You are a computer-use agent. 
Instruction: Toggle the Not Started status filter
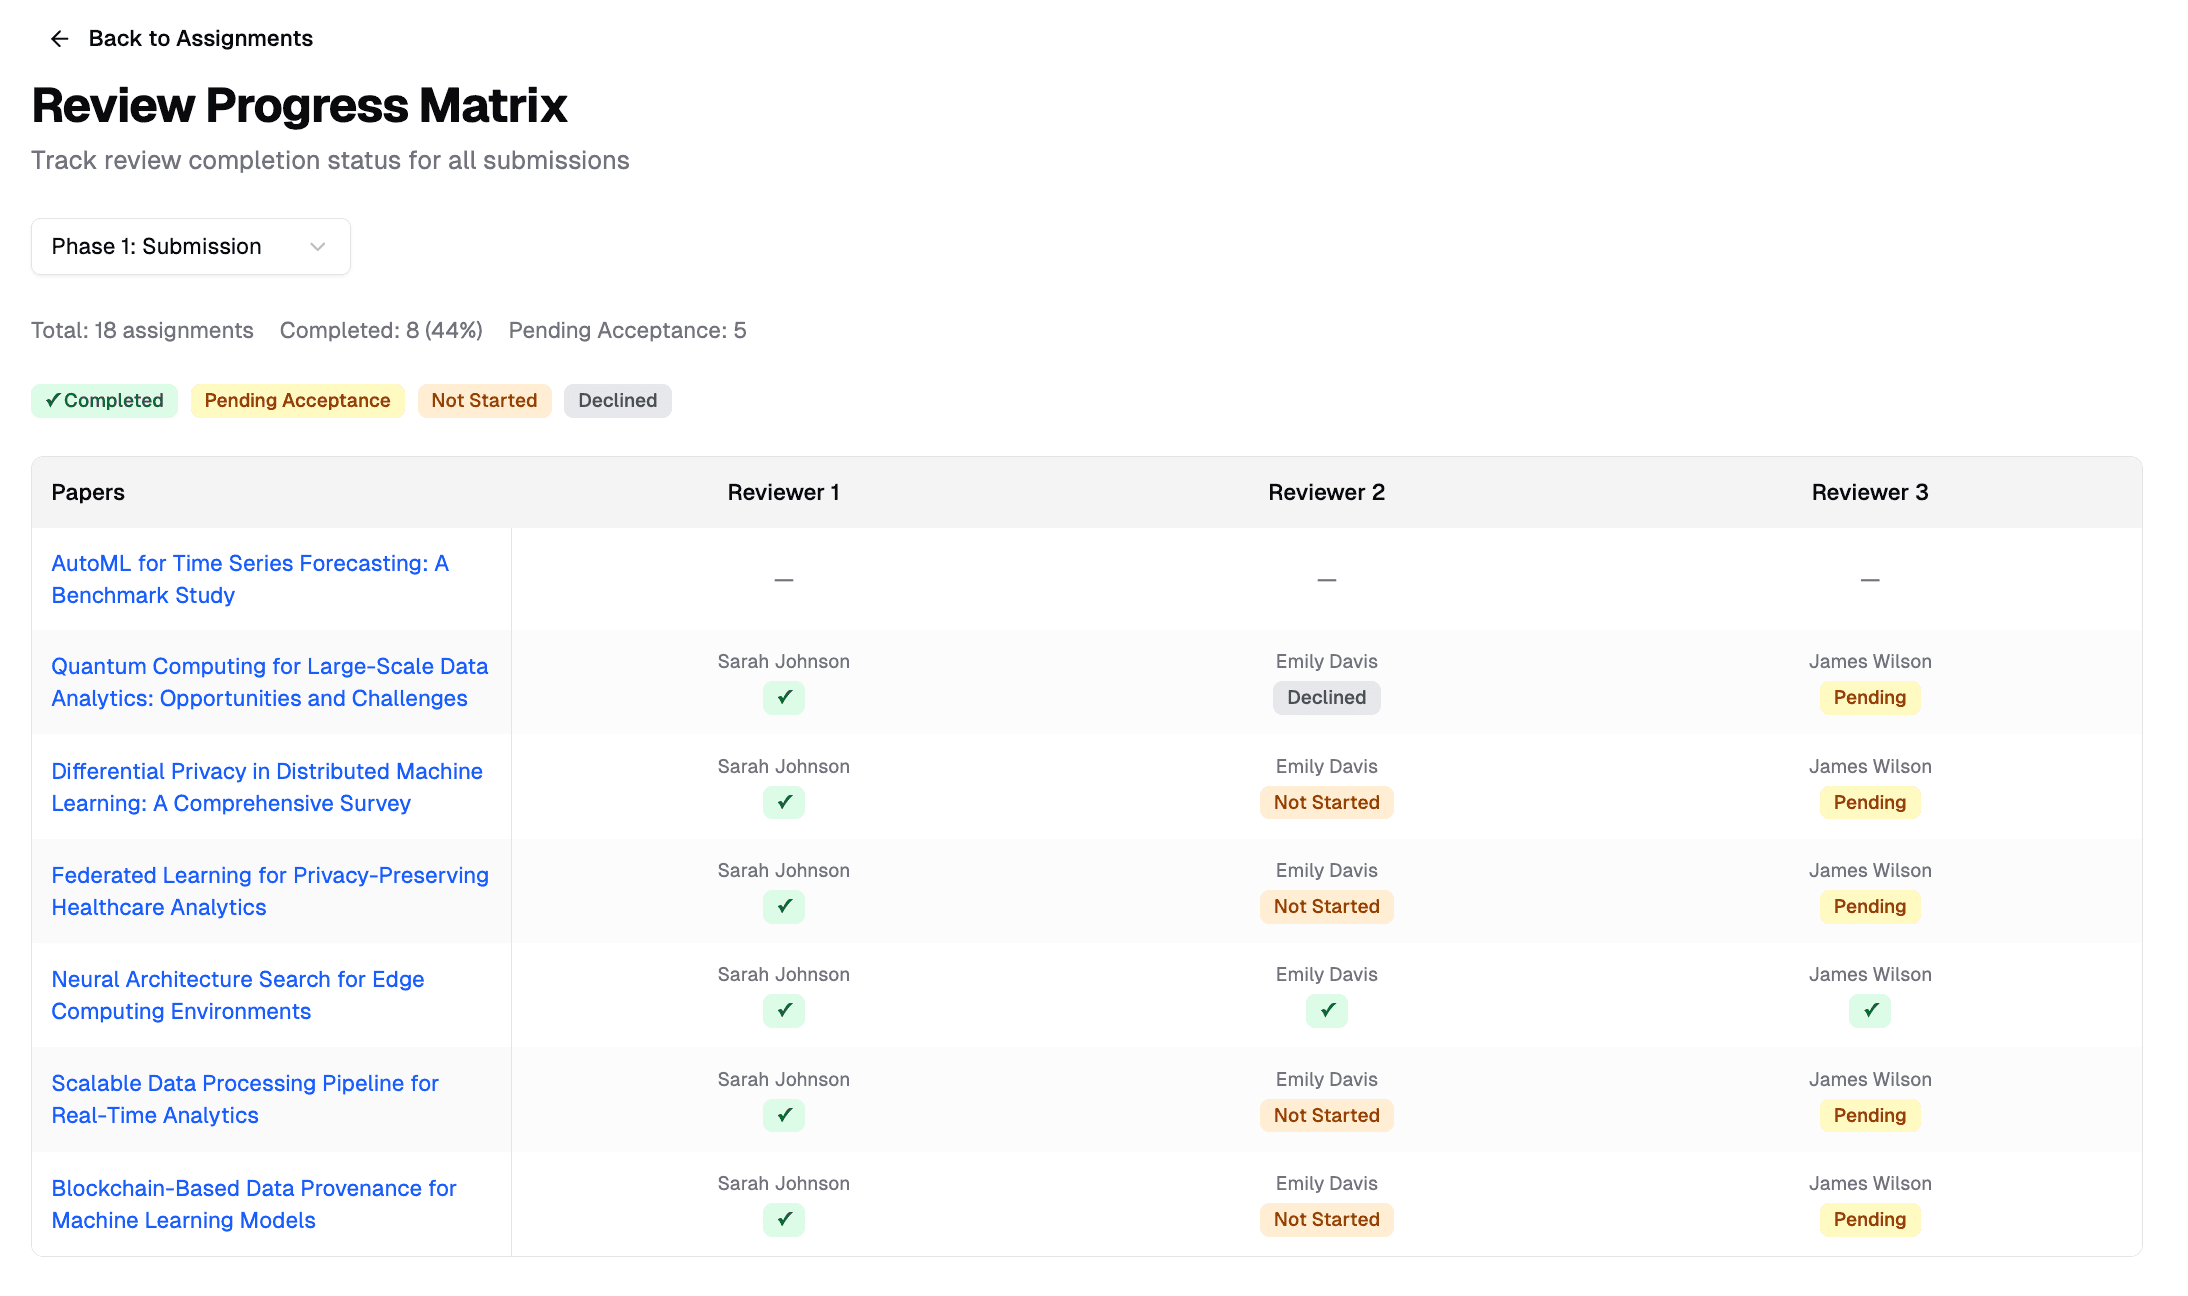pos(484,400)
